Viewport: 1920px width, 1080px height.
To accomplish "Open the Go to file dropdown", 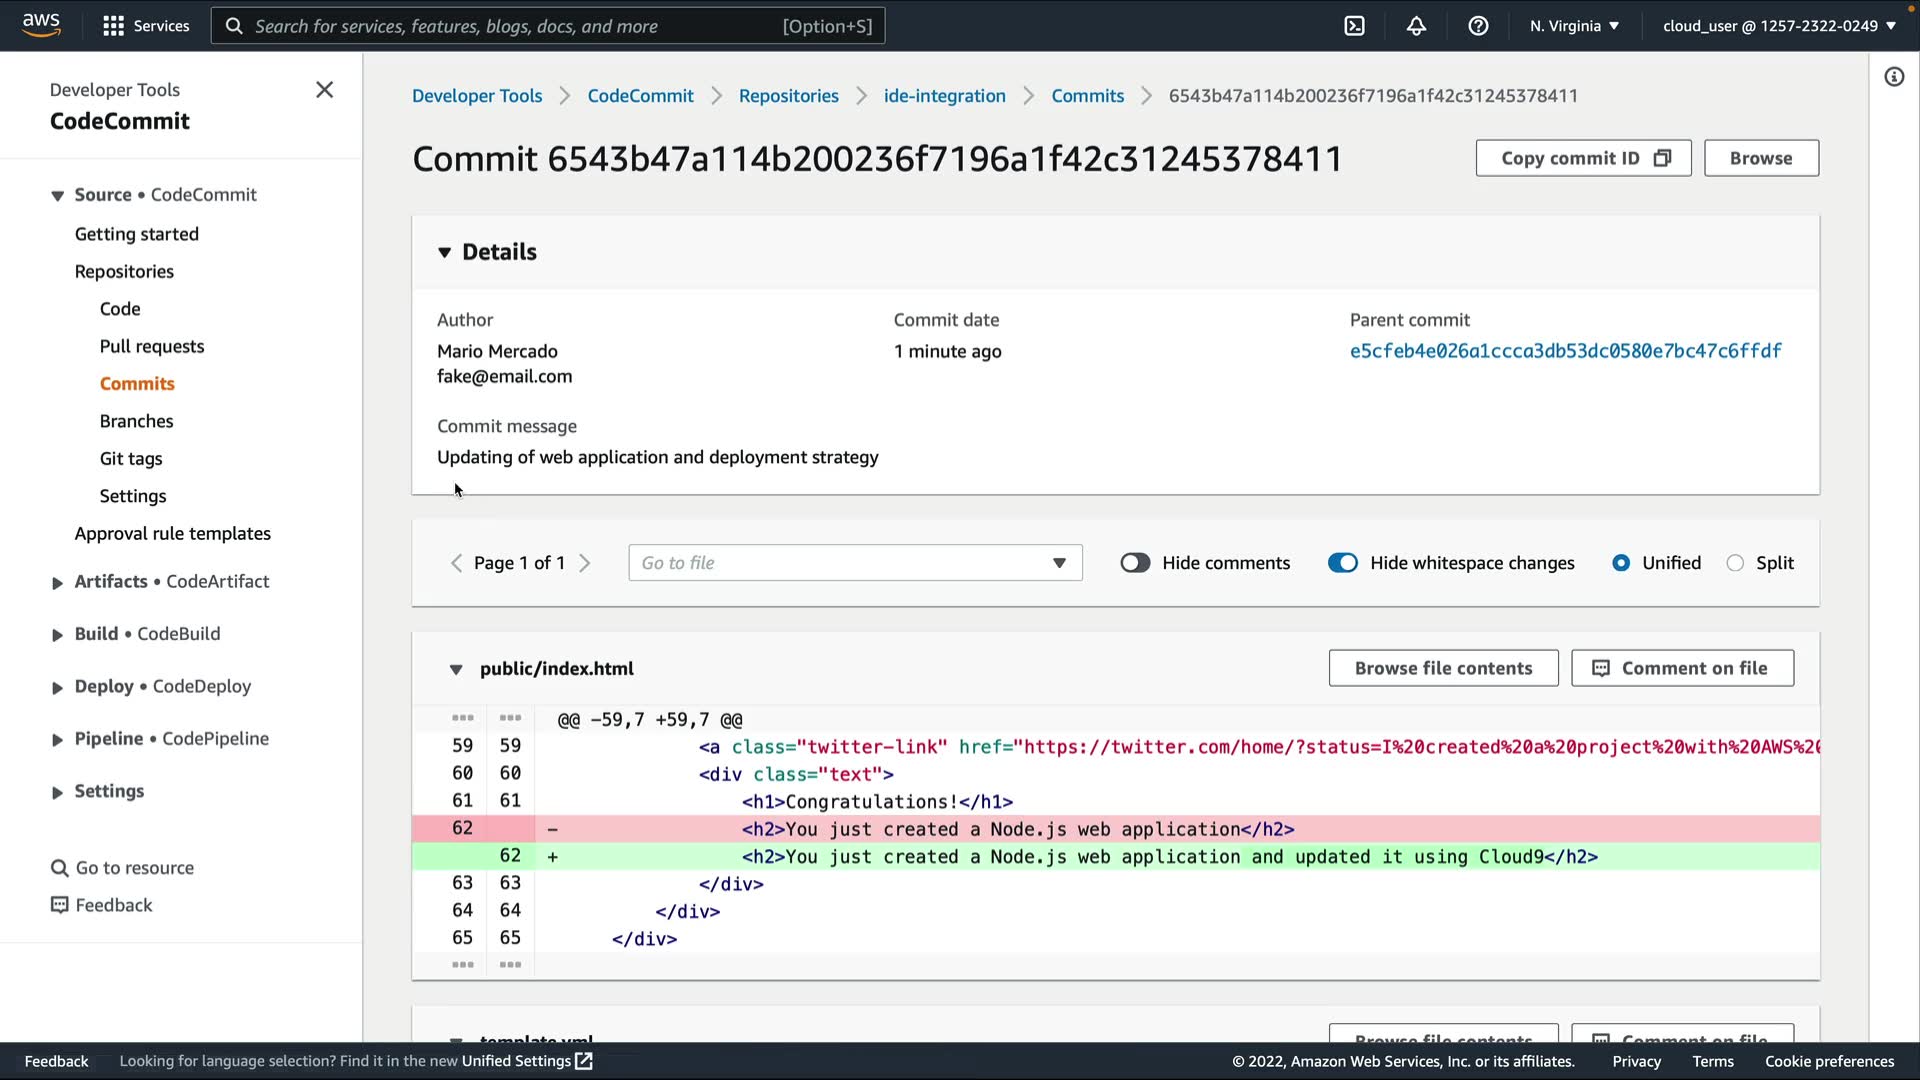I will point(855,563).
